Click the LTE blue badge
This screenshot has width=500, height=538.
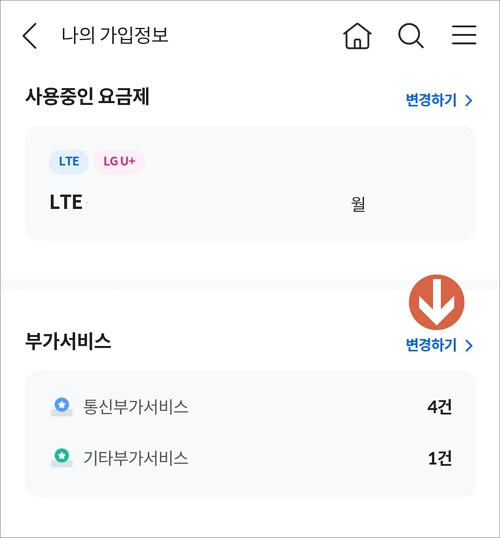[69, 161]
